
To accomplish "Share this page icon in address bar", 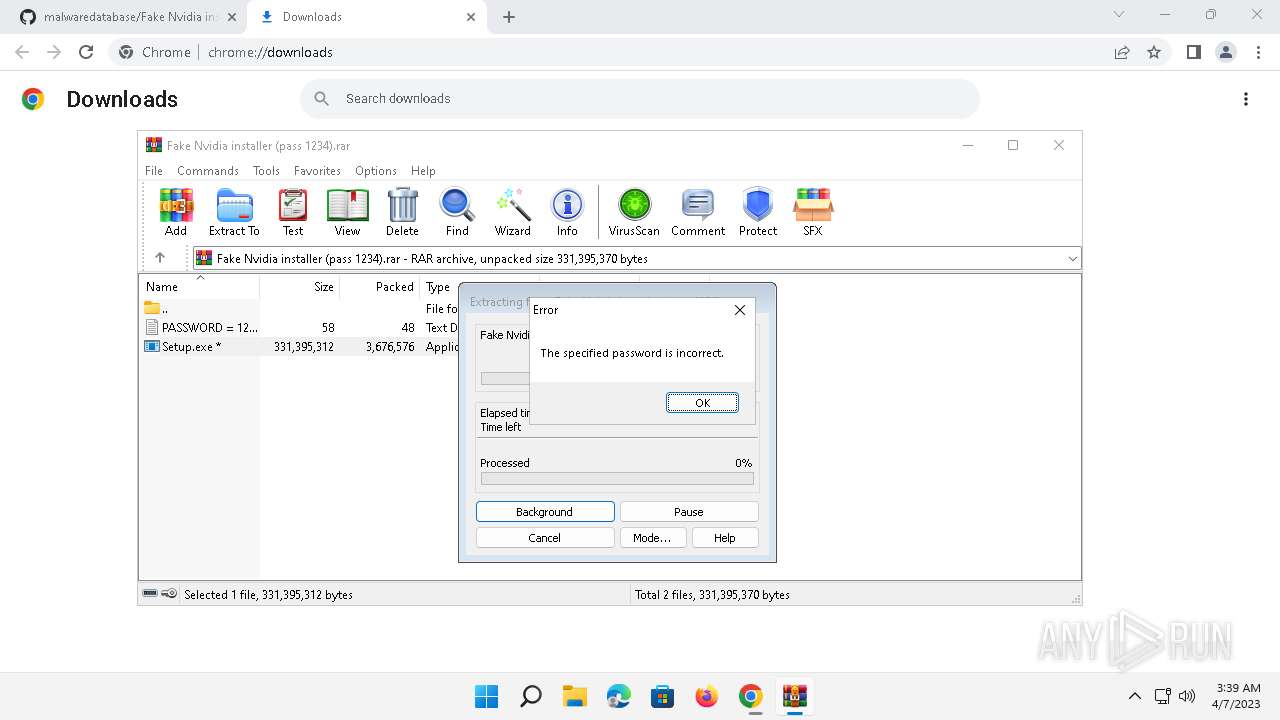I will point(1122,52).
